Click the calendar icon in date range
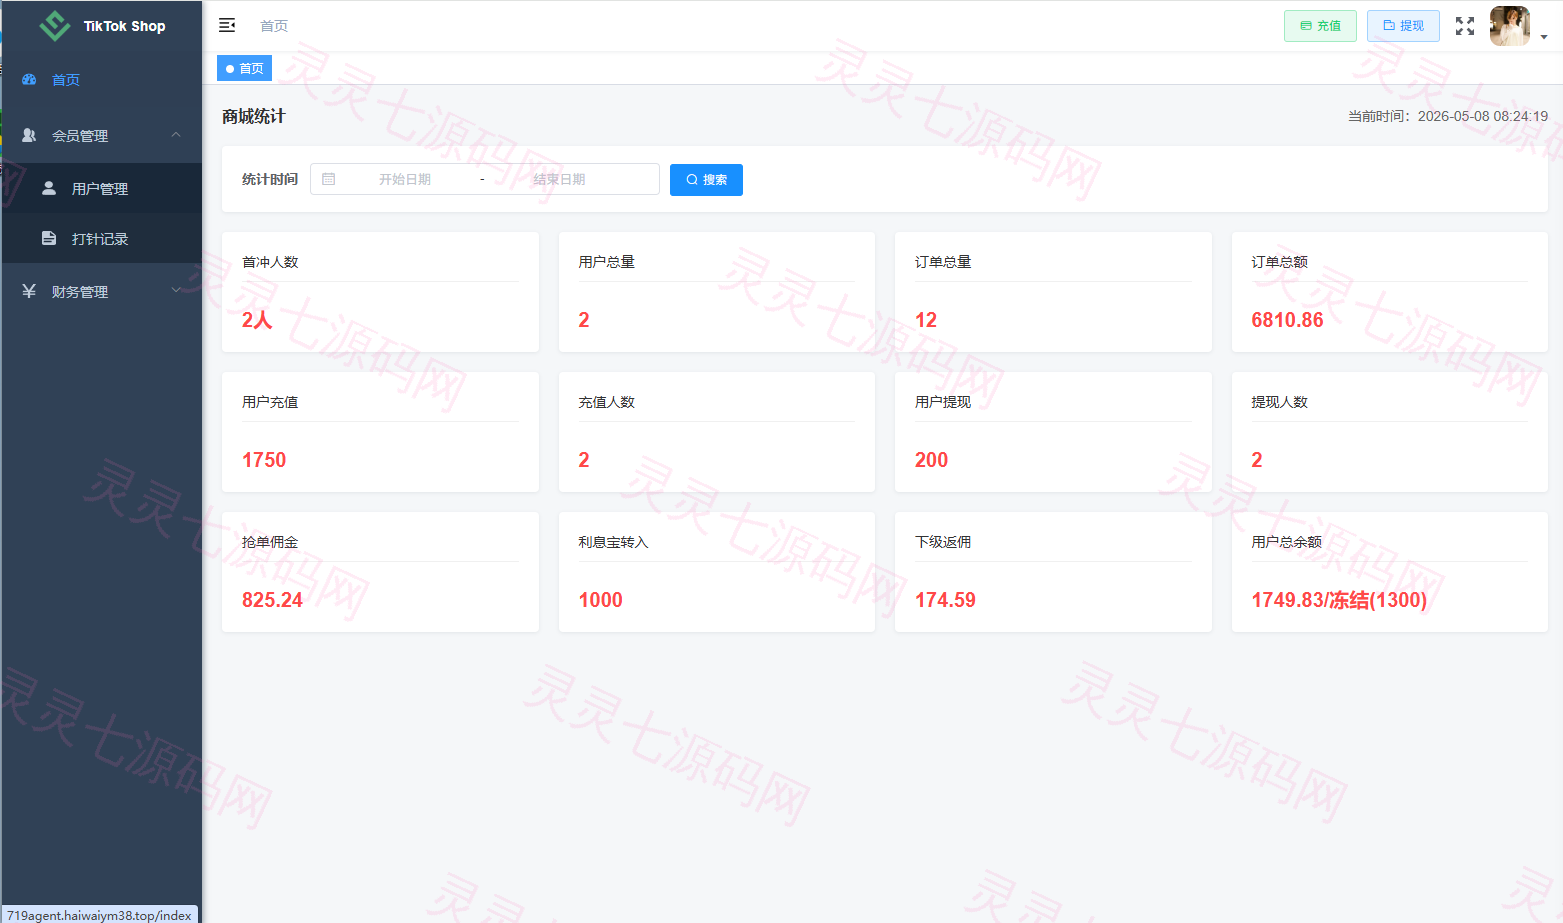The width and height of the screenshot is (1563, 923). pyautogui.click(x=328, y=179)
